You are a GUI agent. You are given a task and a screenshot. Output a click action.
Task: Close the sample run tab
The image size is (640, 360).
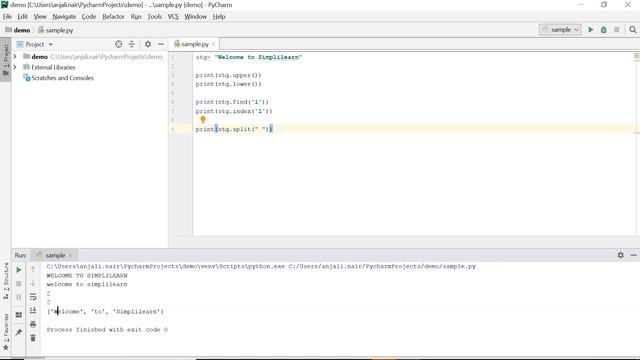(x=70, y=256)
